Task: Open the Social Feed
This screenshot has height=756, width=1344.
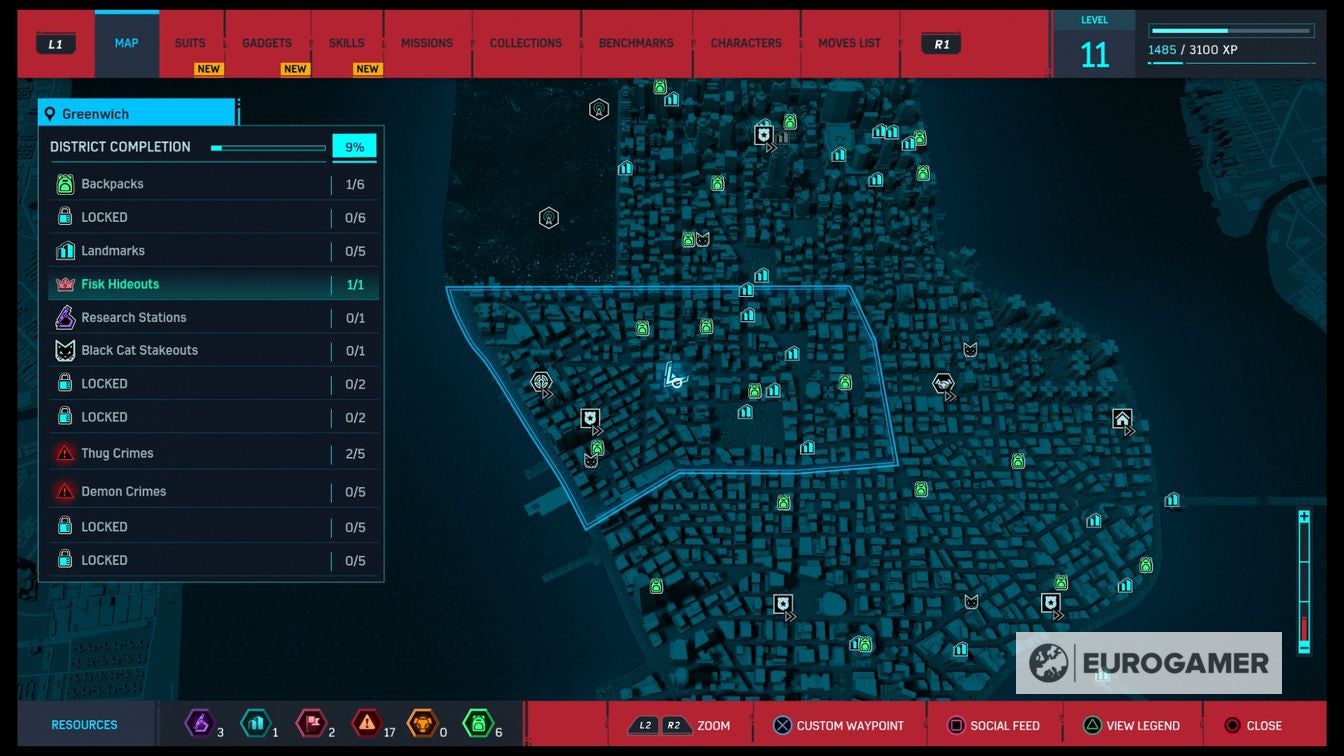Action: click(996, 725)
